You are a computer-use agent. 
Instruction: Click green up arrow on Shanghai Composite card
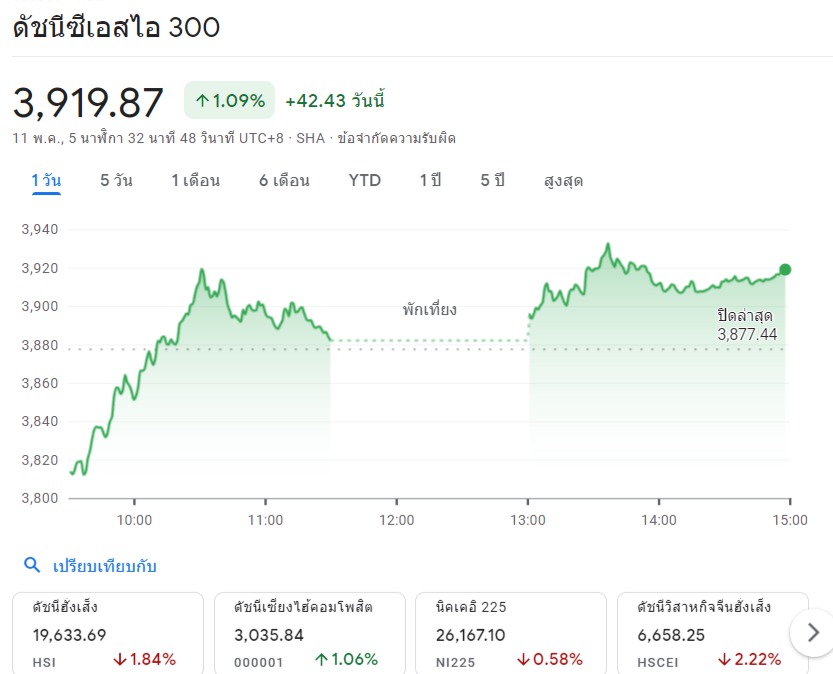(321, 659)
